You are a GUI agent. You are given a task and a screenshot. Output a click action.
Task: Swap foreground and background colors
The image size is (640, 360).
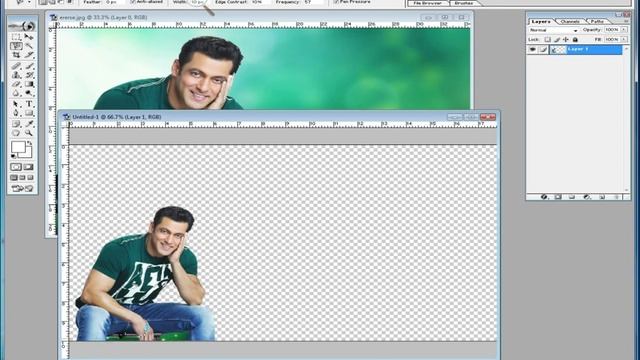pos(30,143)
